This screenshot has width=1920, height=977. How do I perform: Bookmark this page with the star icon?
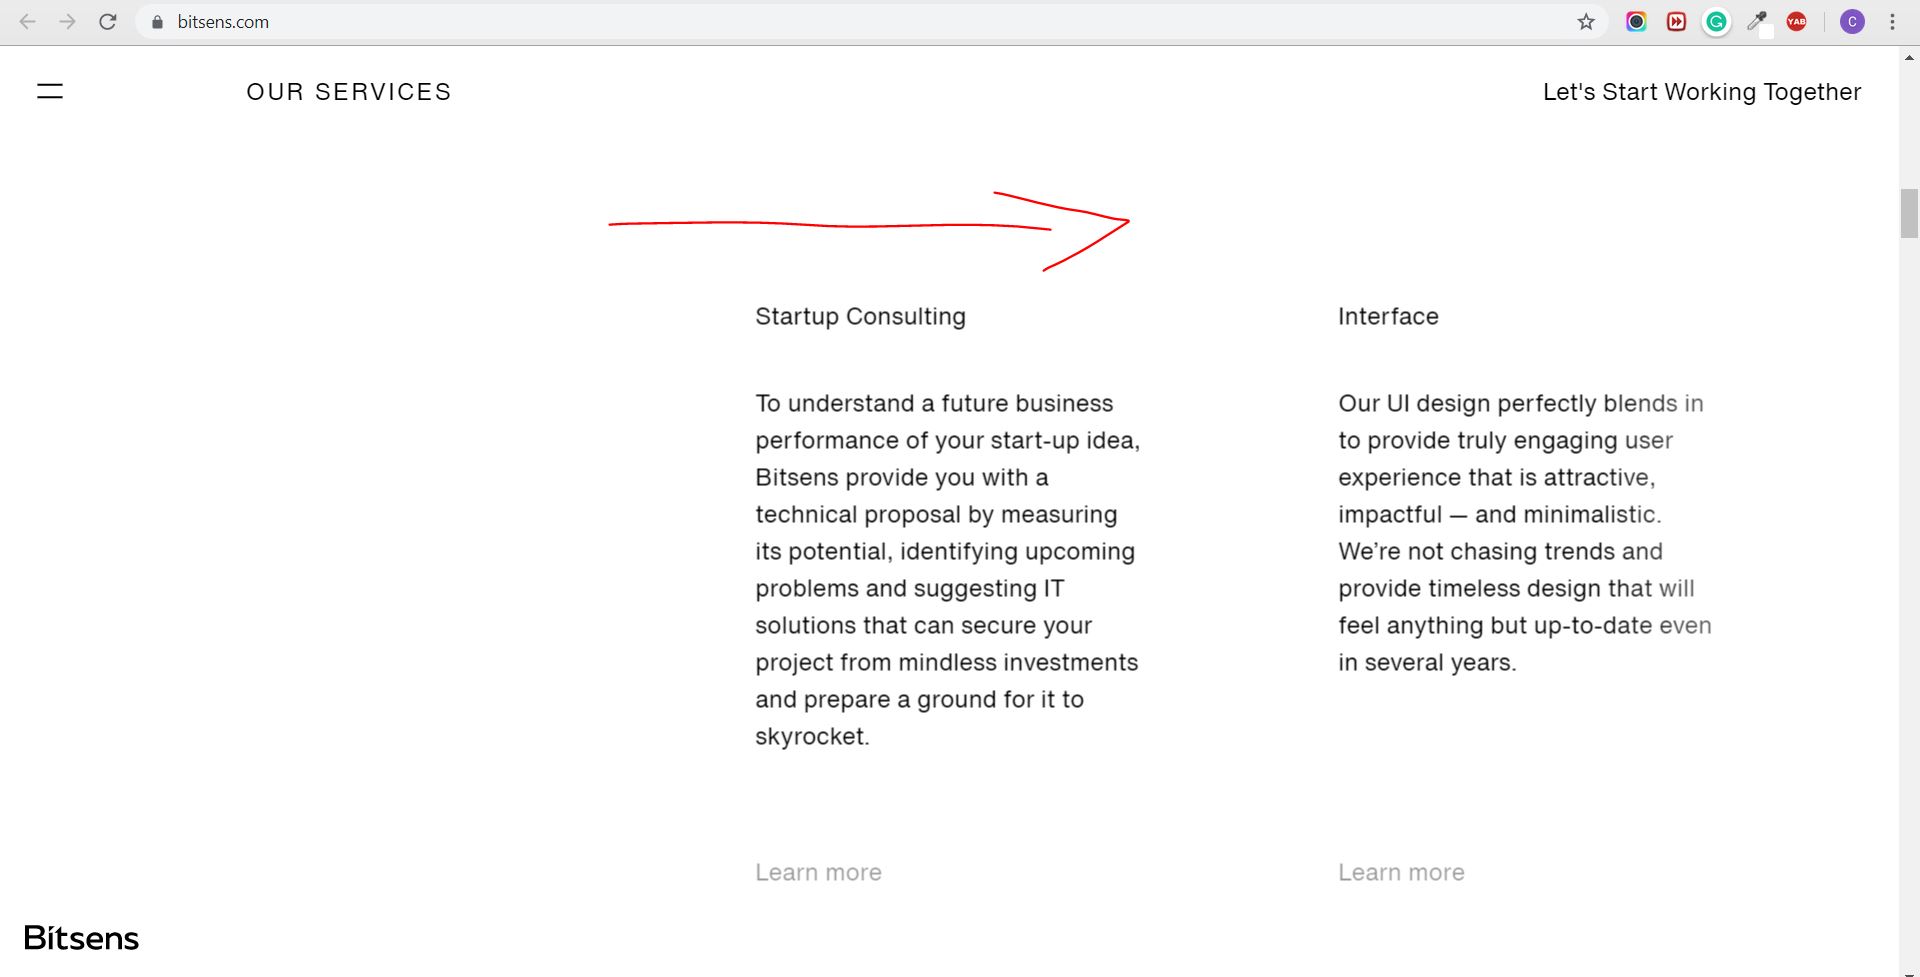pos(1586,22)
